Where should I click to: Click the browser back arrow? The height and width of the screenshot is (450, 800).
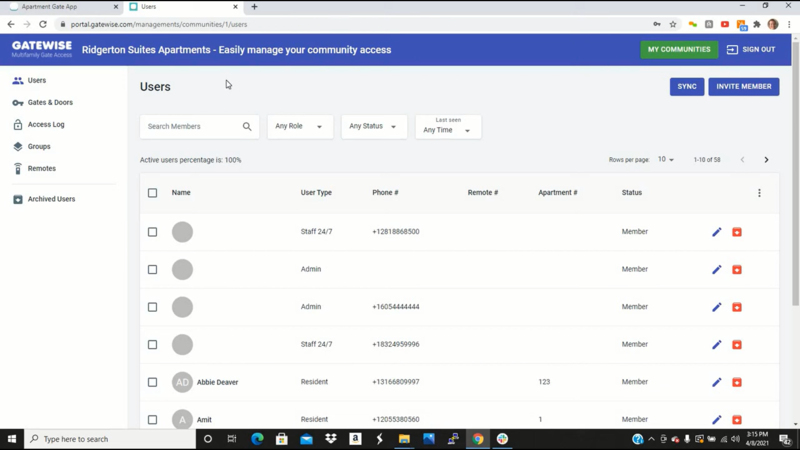[11, 24]
